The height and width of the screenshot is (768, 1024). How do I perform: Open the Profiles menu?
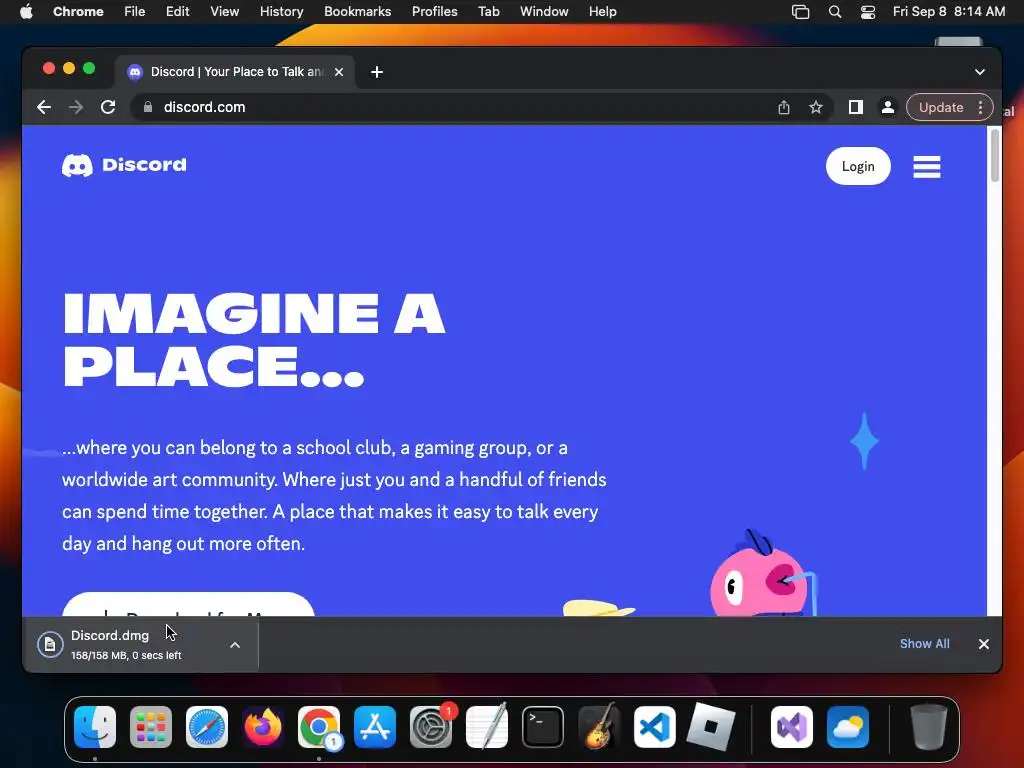tap(434, 12)
